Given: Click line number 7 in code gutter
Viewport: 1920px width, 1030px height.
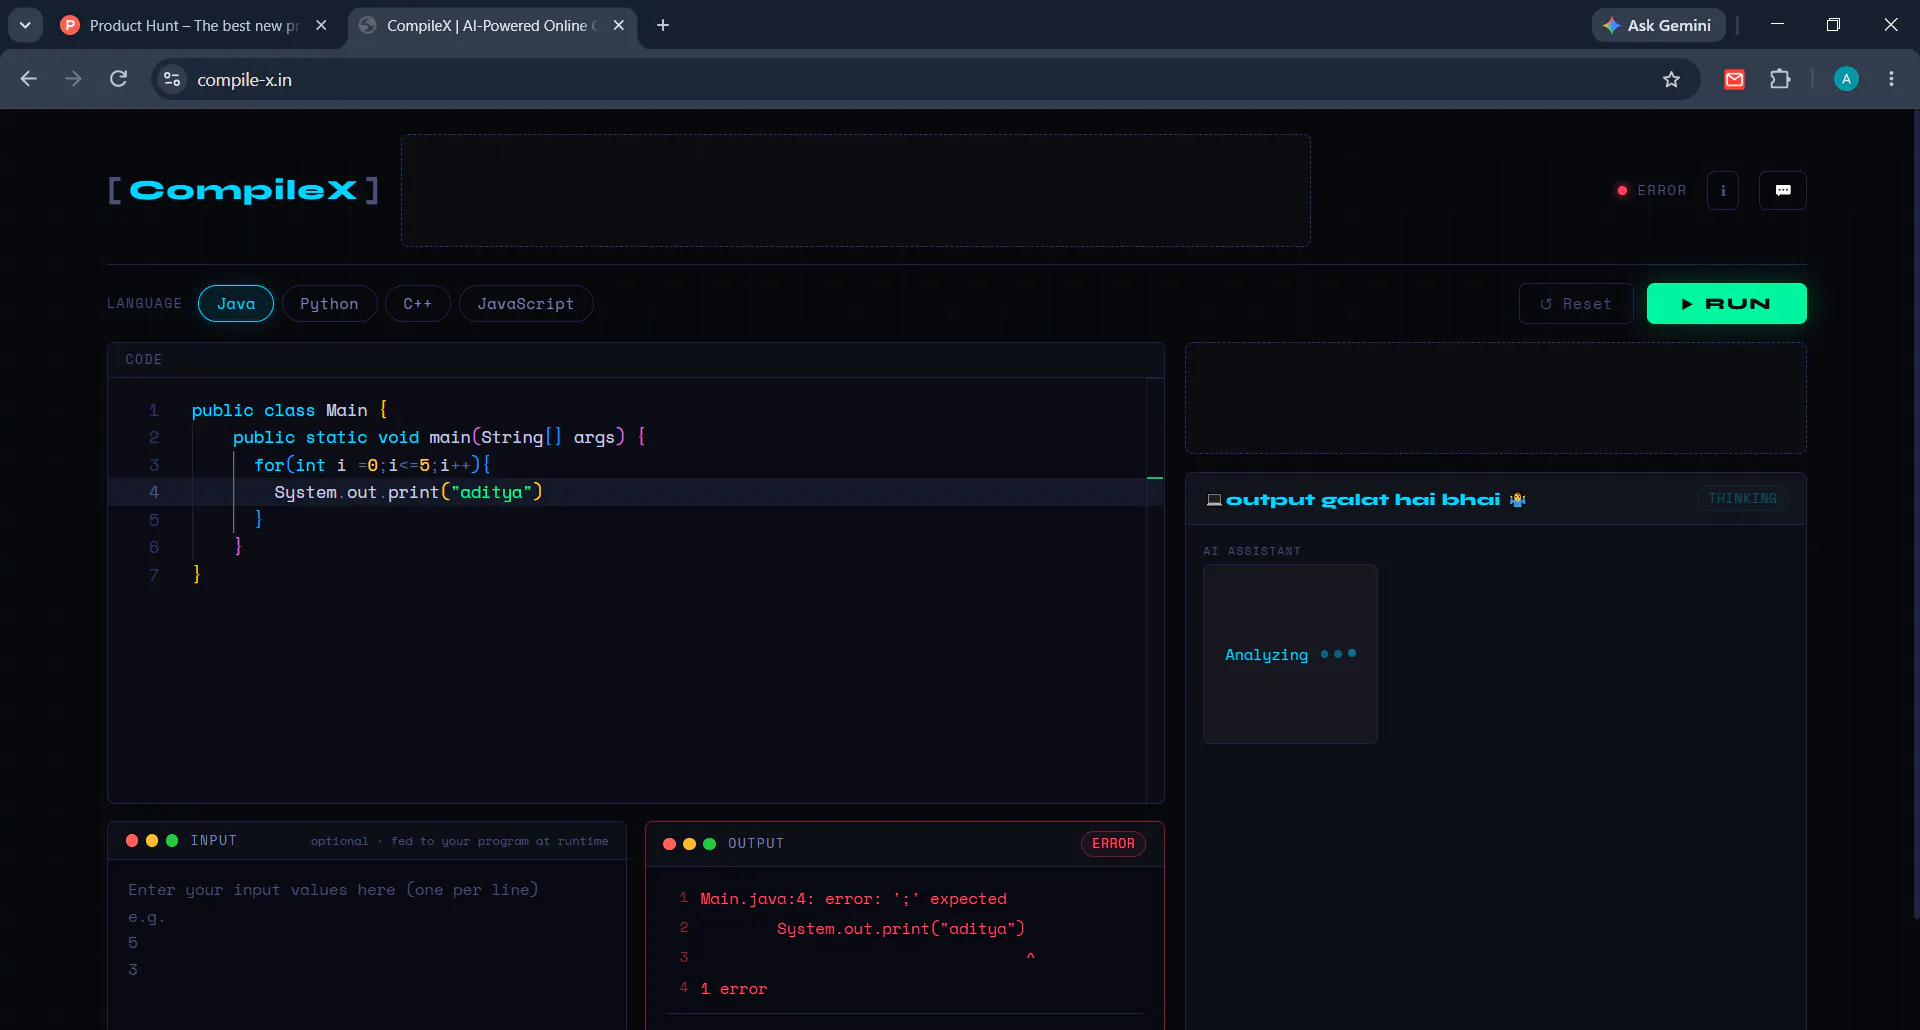Looking at the screenshot, I should pos(154,575).
